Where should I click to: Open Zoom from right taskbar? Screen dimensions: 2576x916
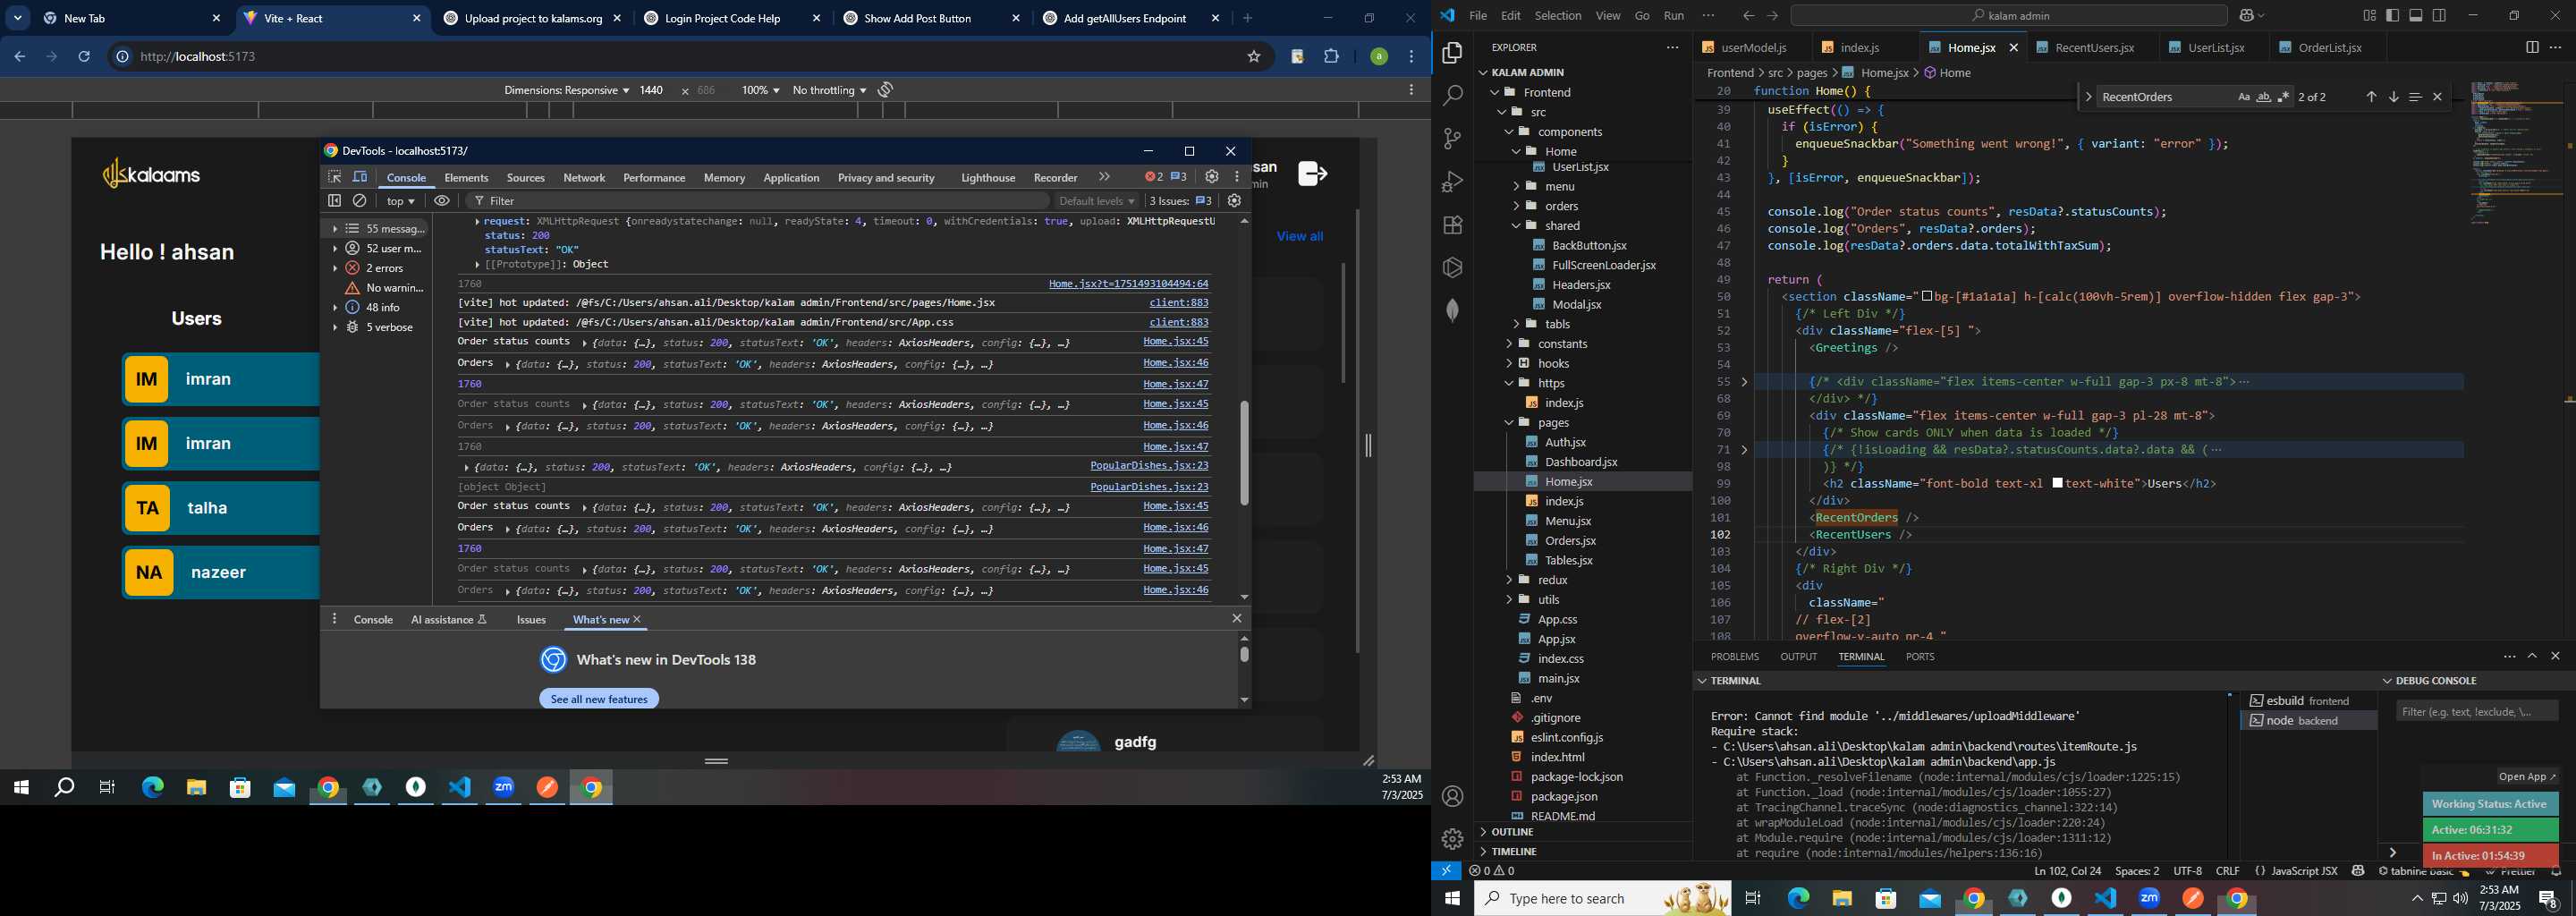tap(2149, 899)
